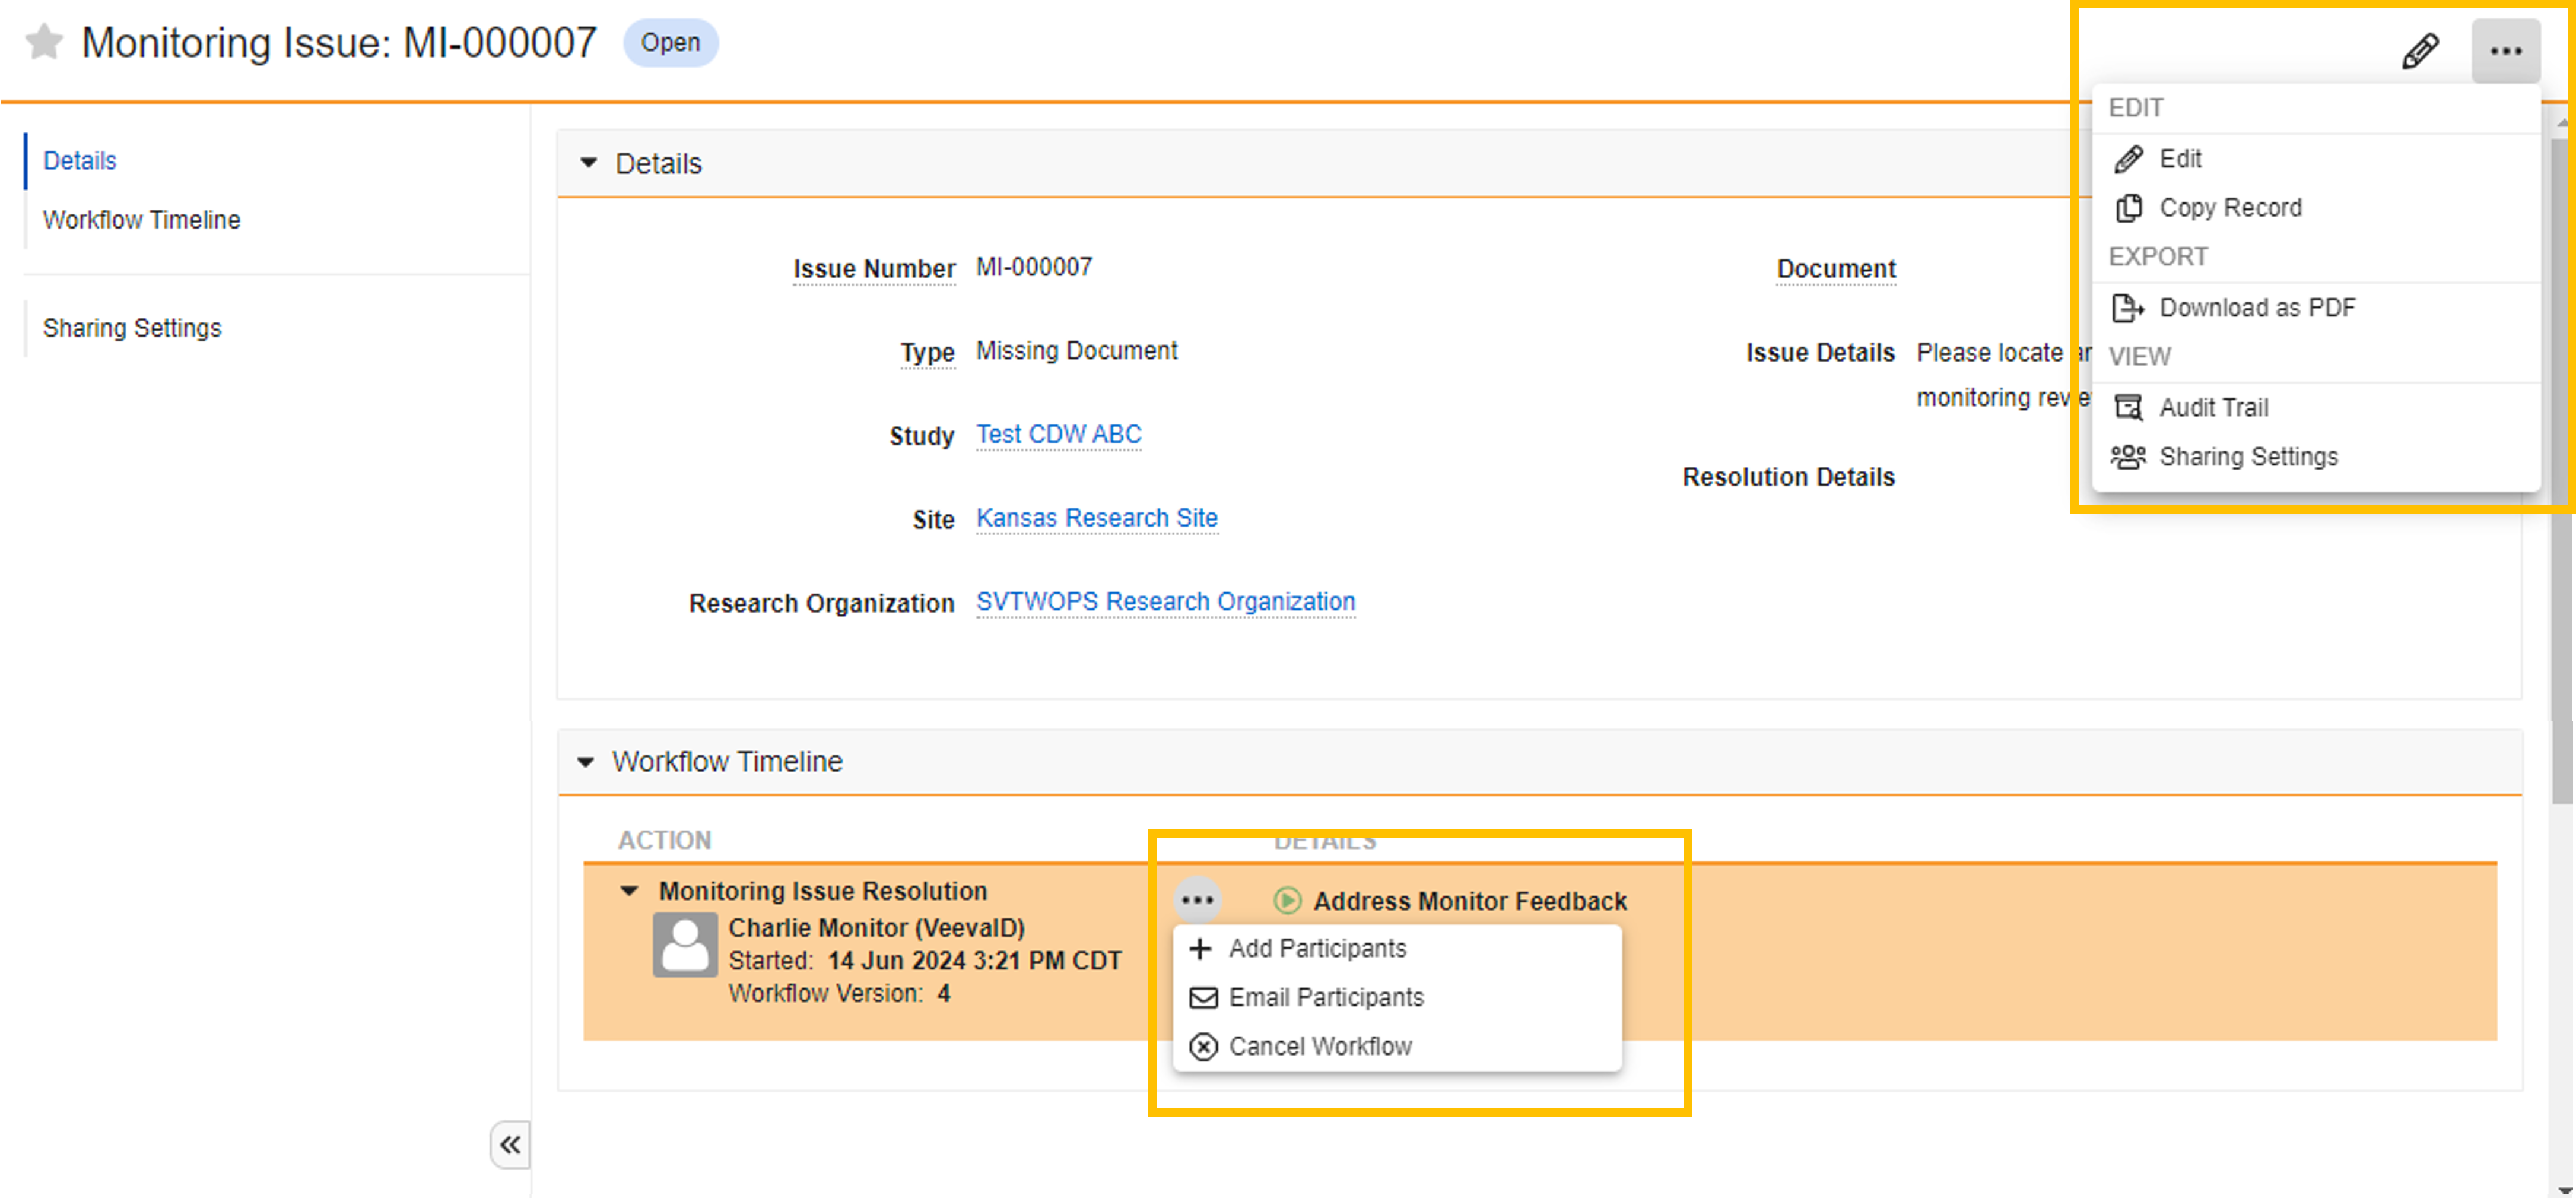2576x1198 pixels.
Task: Collapse the left sidebar panel
Action: (x=510, y=1145)
